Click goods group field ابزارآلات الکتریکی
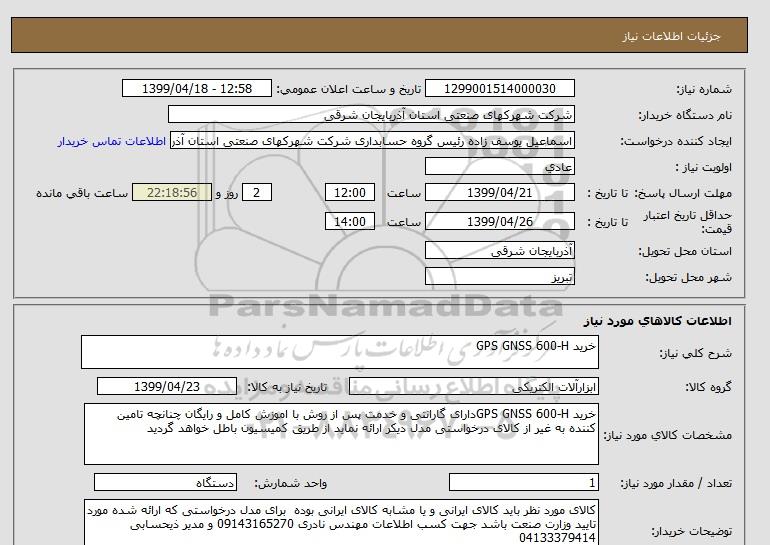 coord(473,386)
